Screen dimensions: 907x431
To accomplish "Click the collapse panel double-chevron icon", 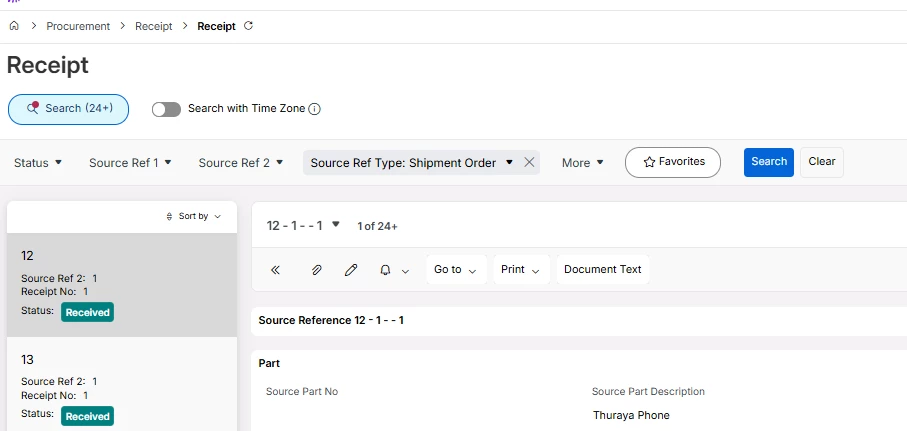I will pyautogui.click(x=276, y=270).
